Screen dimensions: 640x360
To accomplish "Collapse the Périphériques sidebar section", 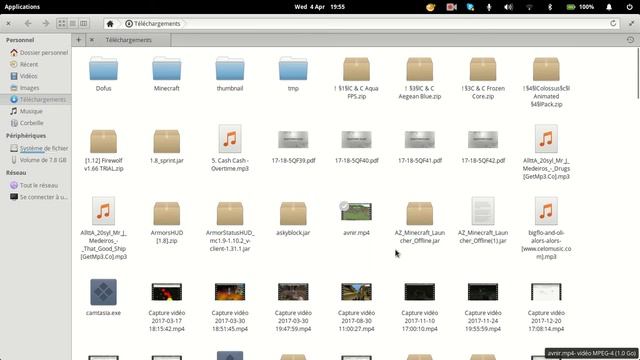I will click(26, 136).
